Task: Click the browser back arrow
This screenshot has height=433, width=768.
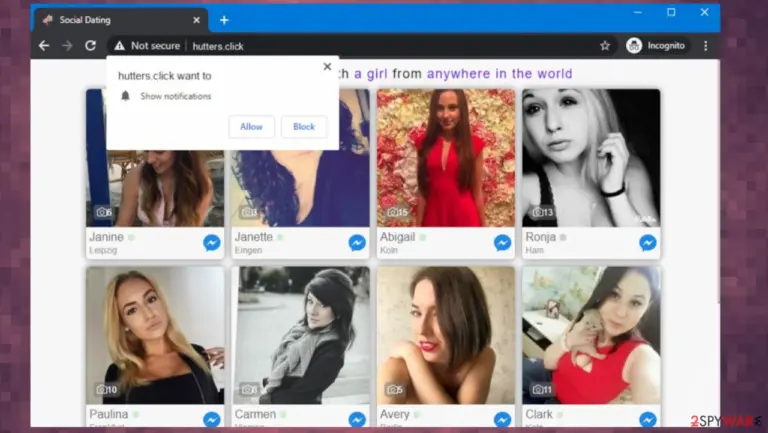Action: click(44, 46)
